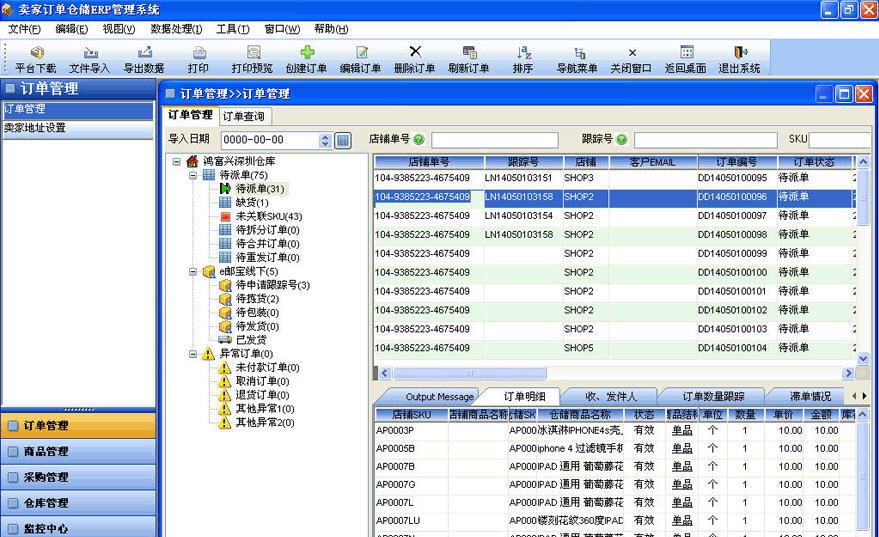Collapse the 鸿富兴深圳仓库 tree root

click(177, 161)
